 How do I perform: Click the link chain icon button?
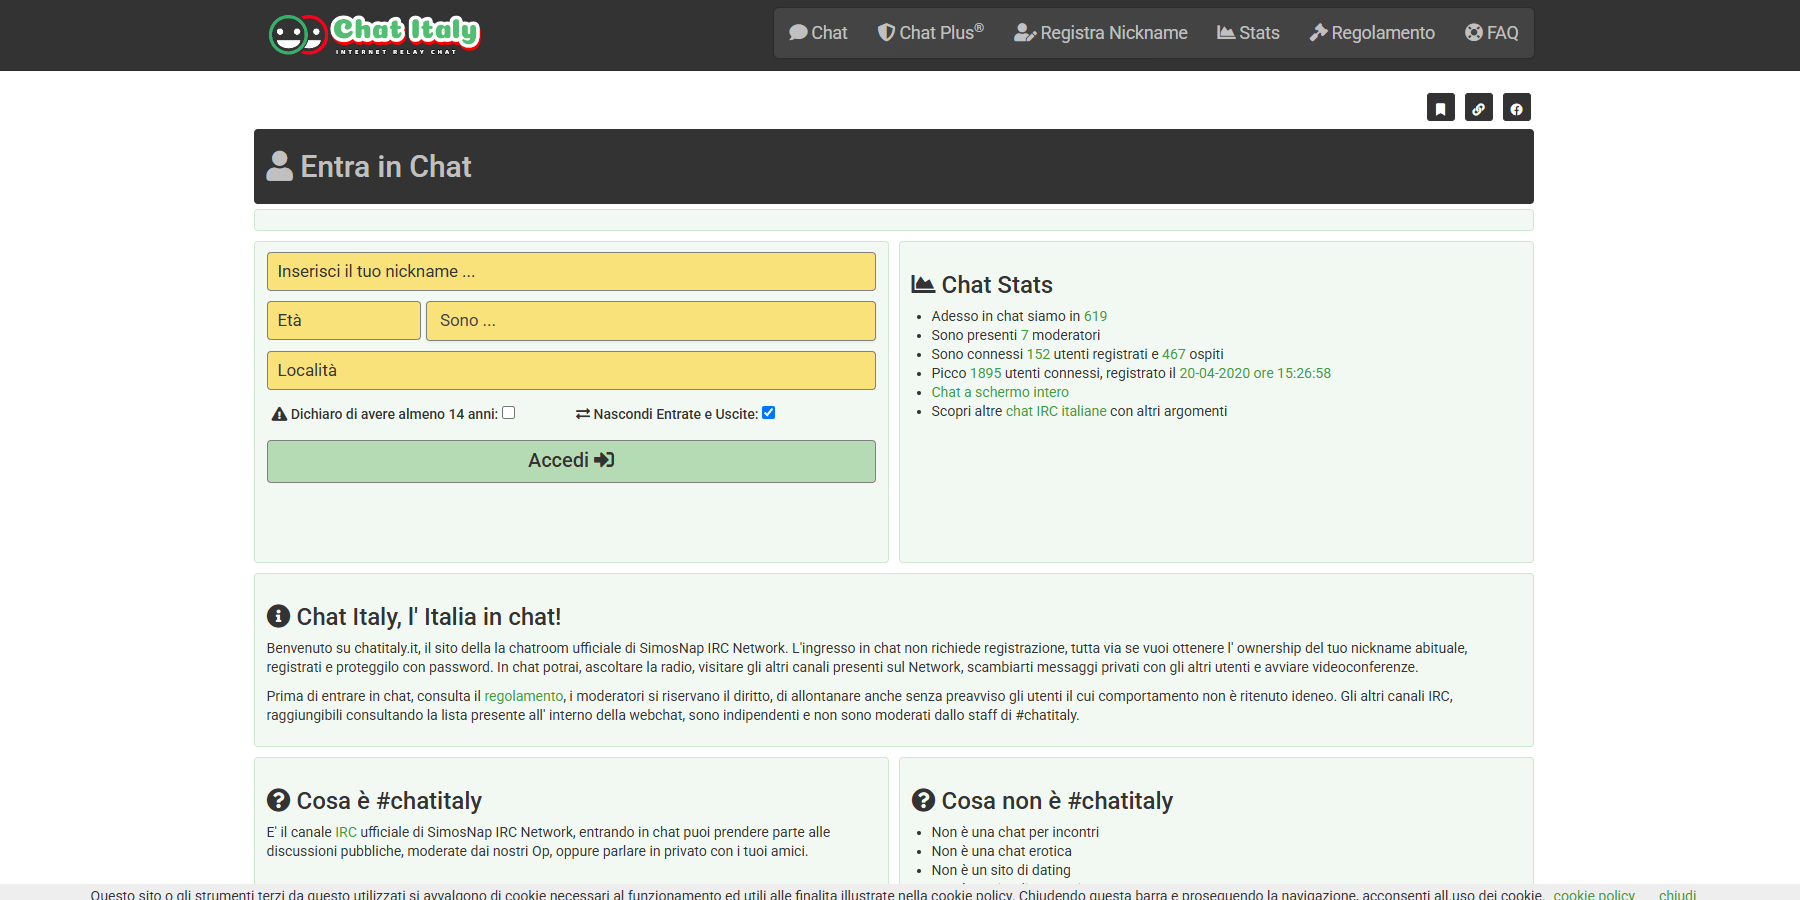(x=1479, y=107)
